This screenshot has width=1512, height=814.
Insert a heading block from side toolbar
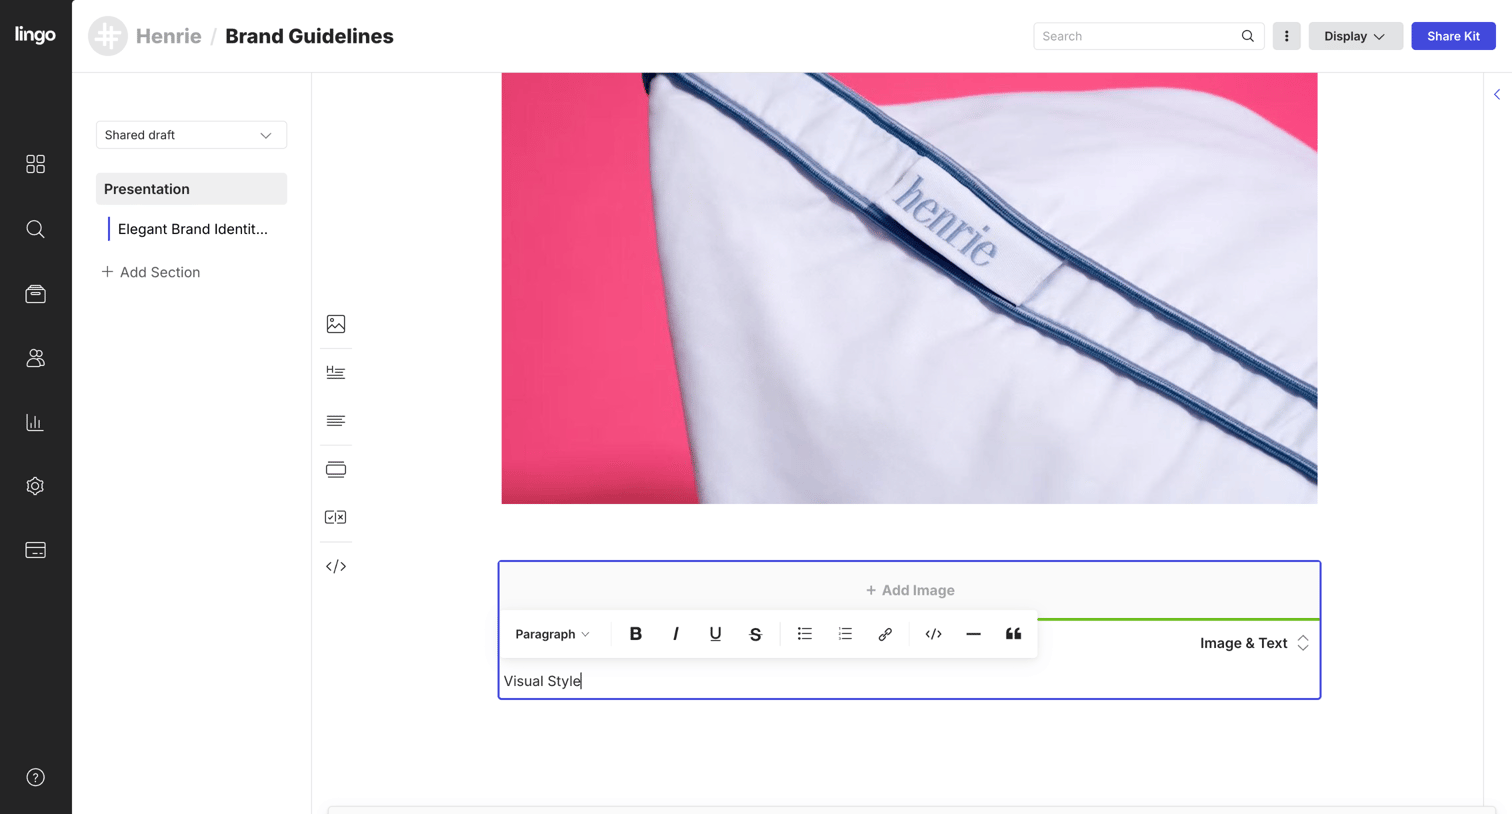(x=336, y=372)
